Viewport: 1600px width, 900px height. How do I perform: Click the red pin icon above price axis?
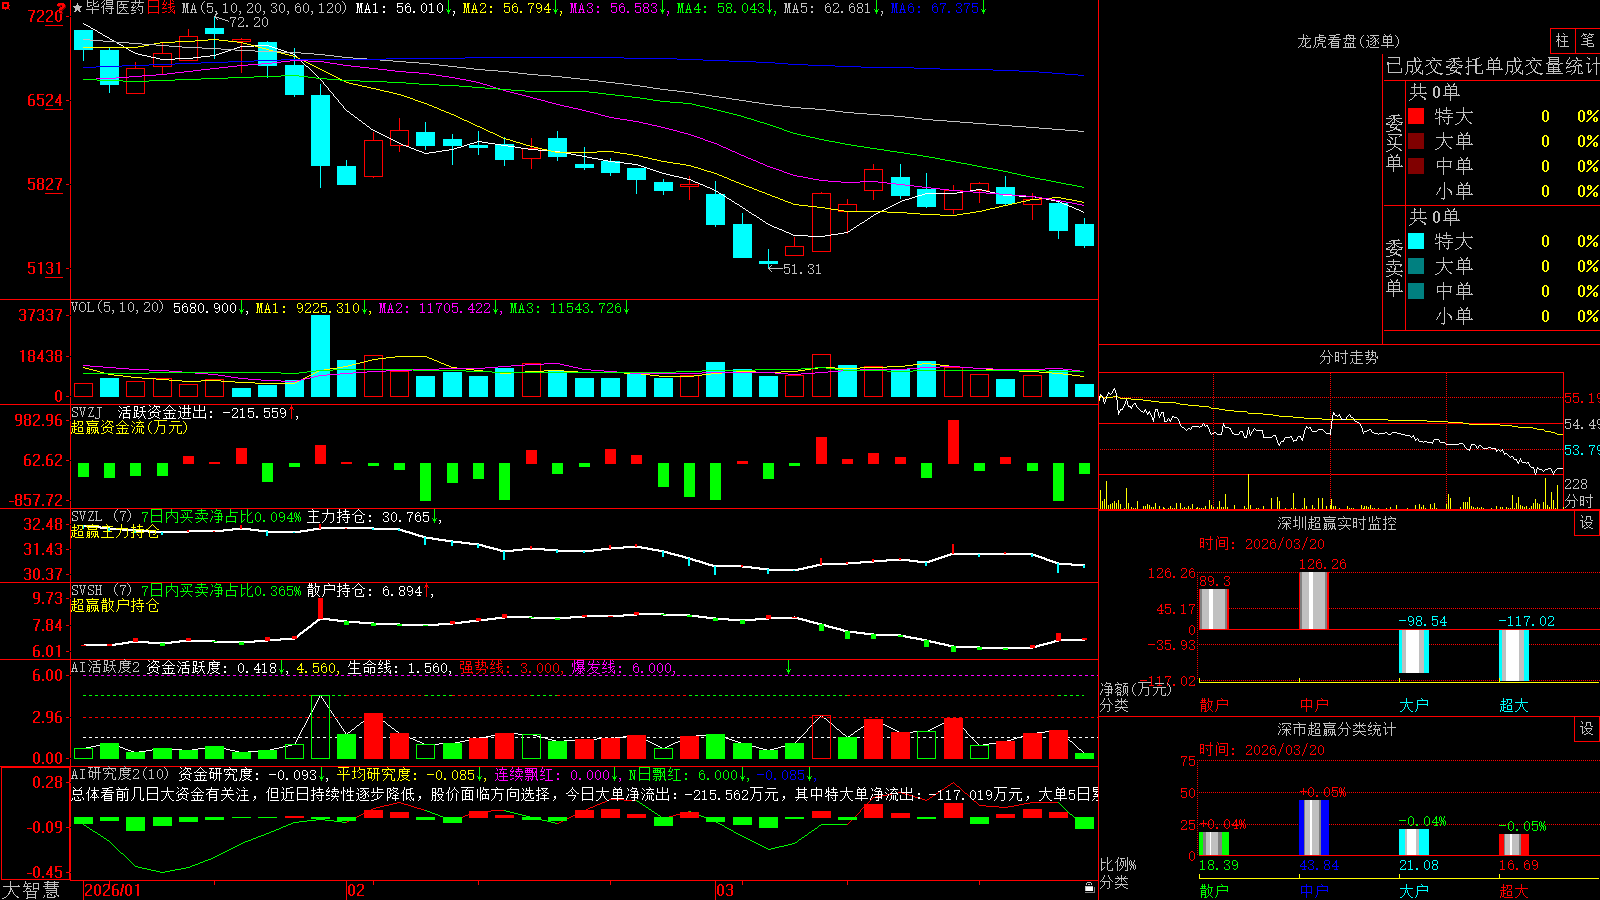coord(62,7)
